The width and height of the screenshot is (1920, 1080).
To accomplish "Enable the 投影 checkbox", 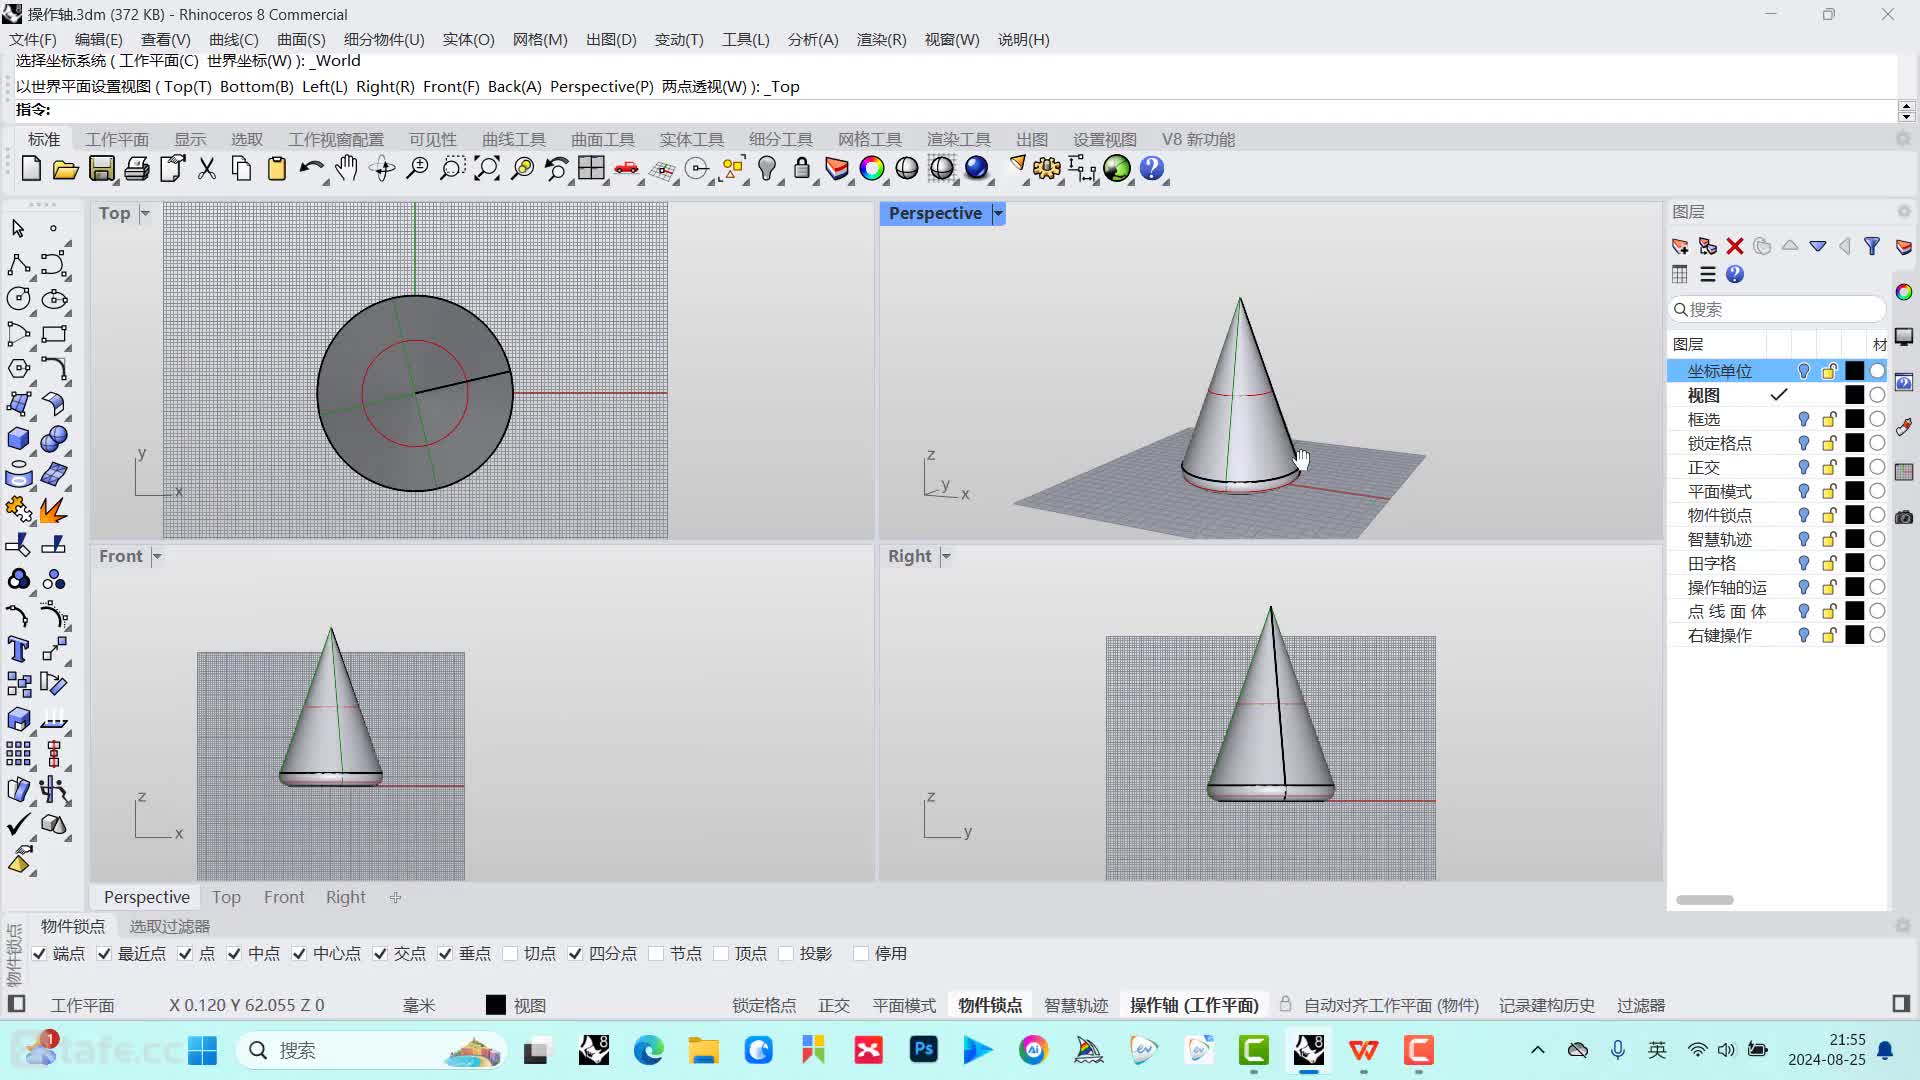I will 786,954.
